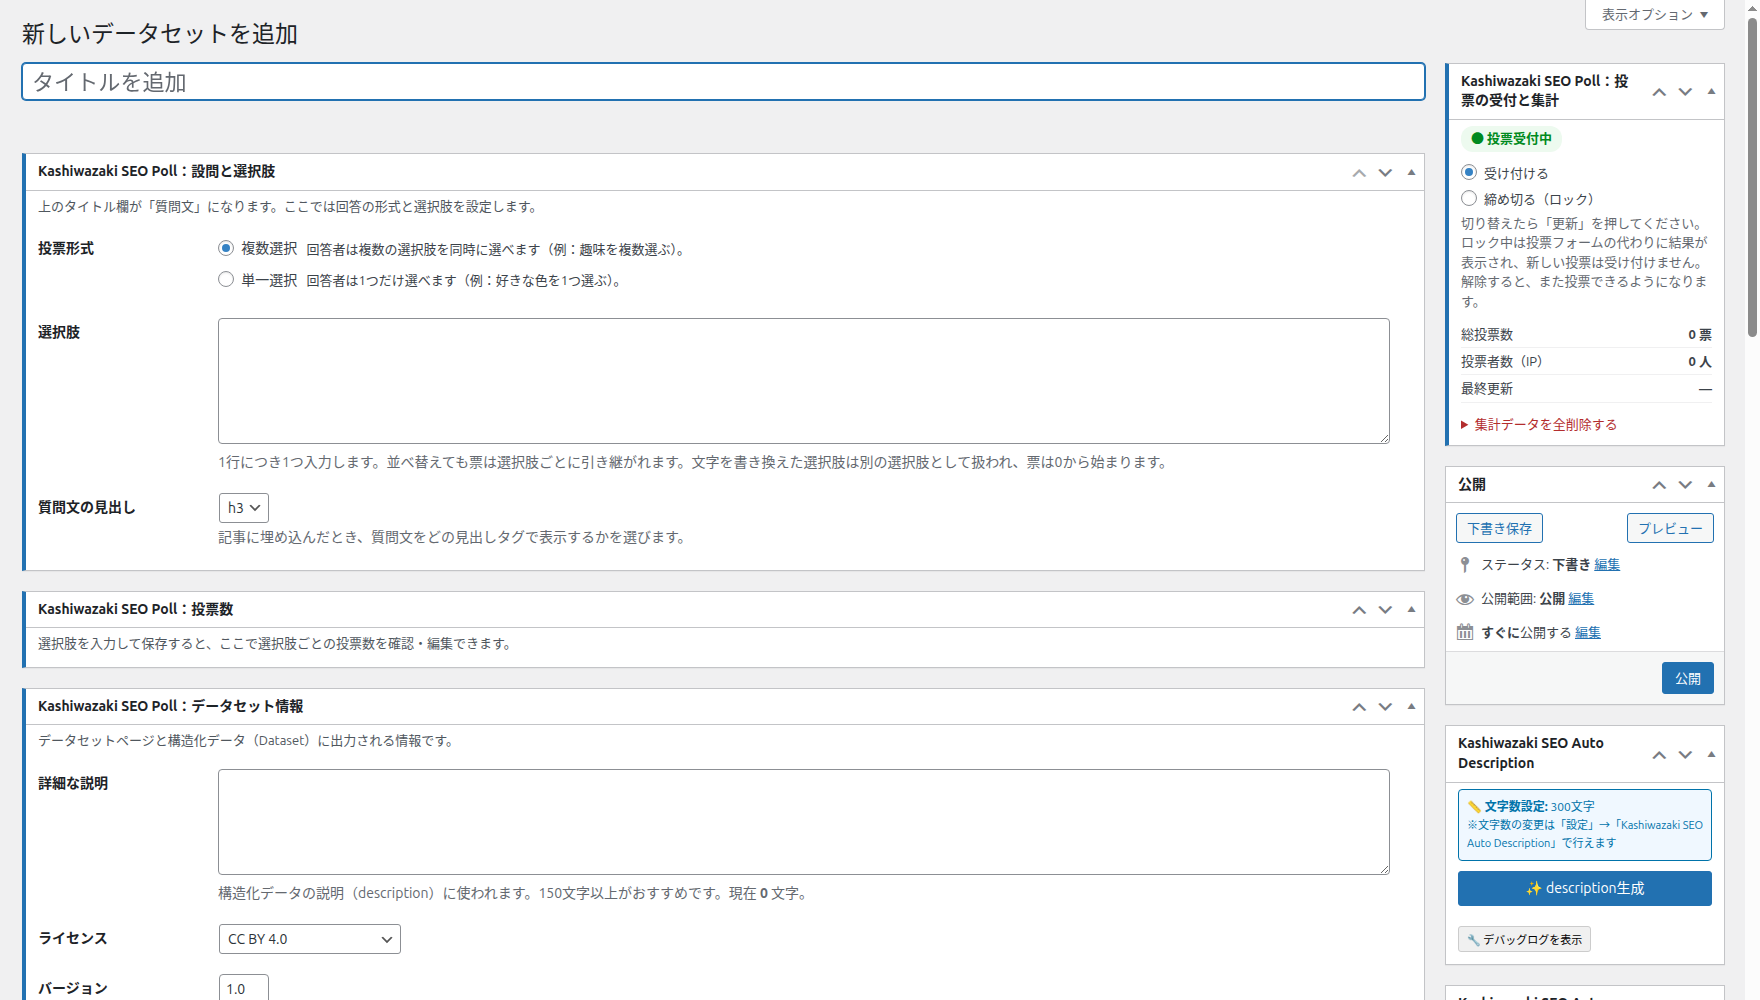Move 投票数 panel up
This screenshot has height=1000, width=1760.
[1359, 609]
